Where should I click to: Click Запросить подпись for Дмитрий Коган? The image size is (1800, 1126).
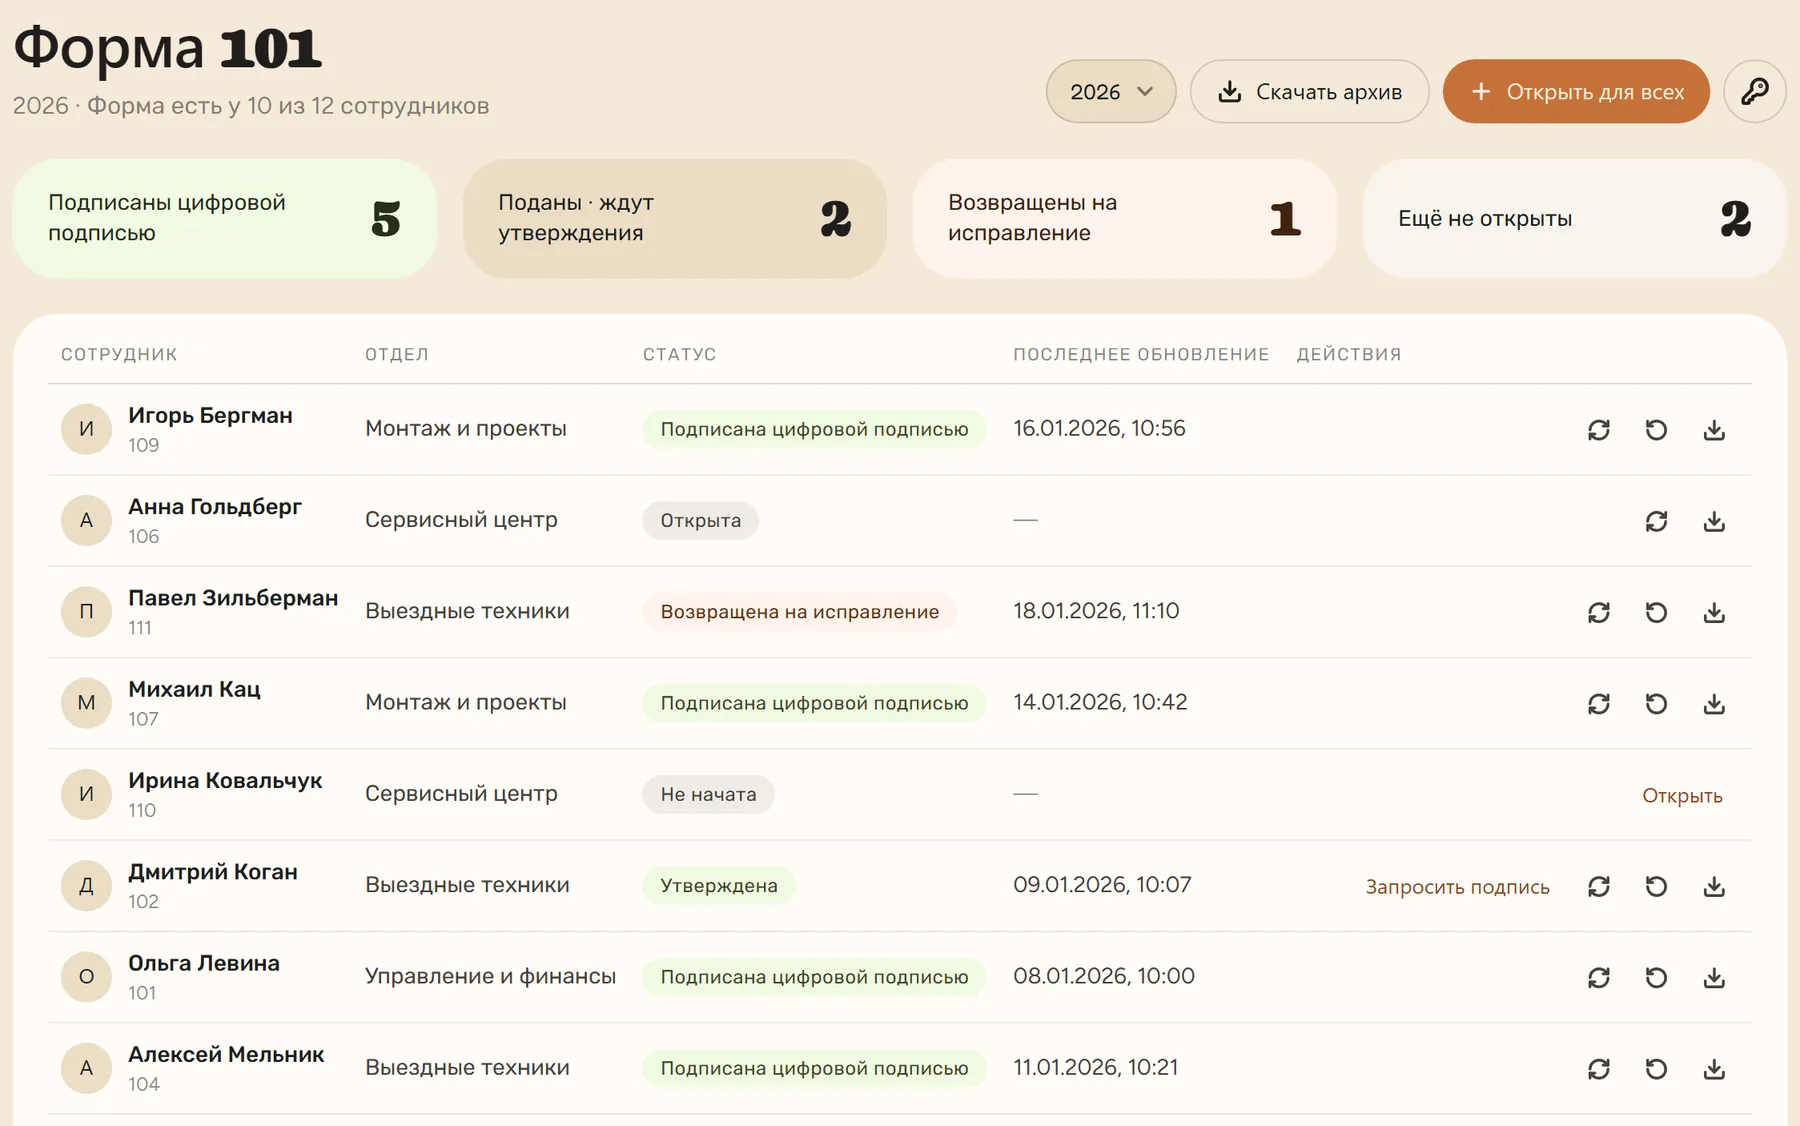[x=1457, y=886]
